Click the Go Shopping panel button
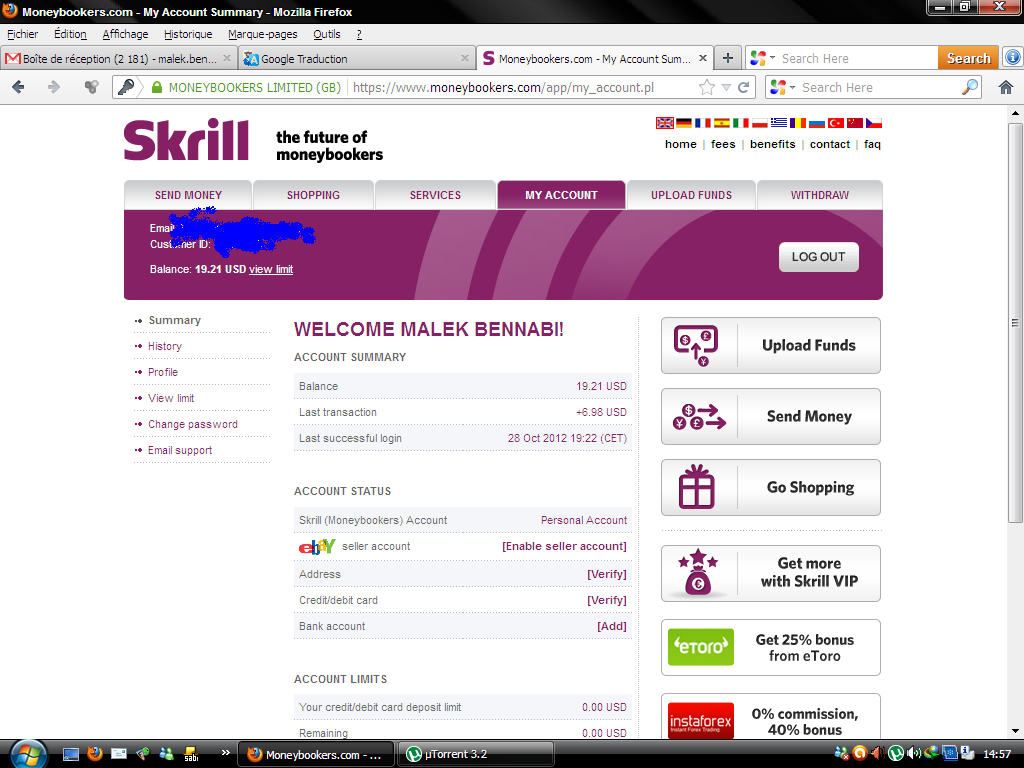This screenshot has width=1024, height=768. (771, 487)
